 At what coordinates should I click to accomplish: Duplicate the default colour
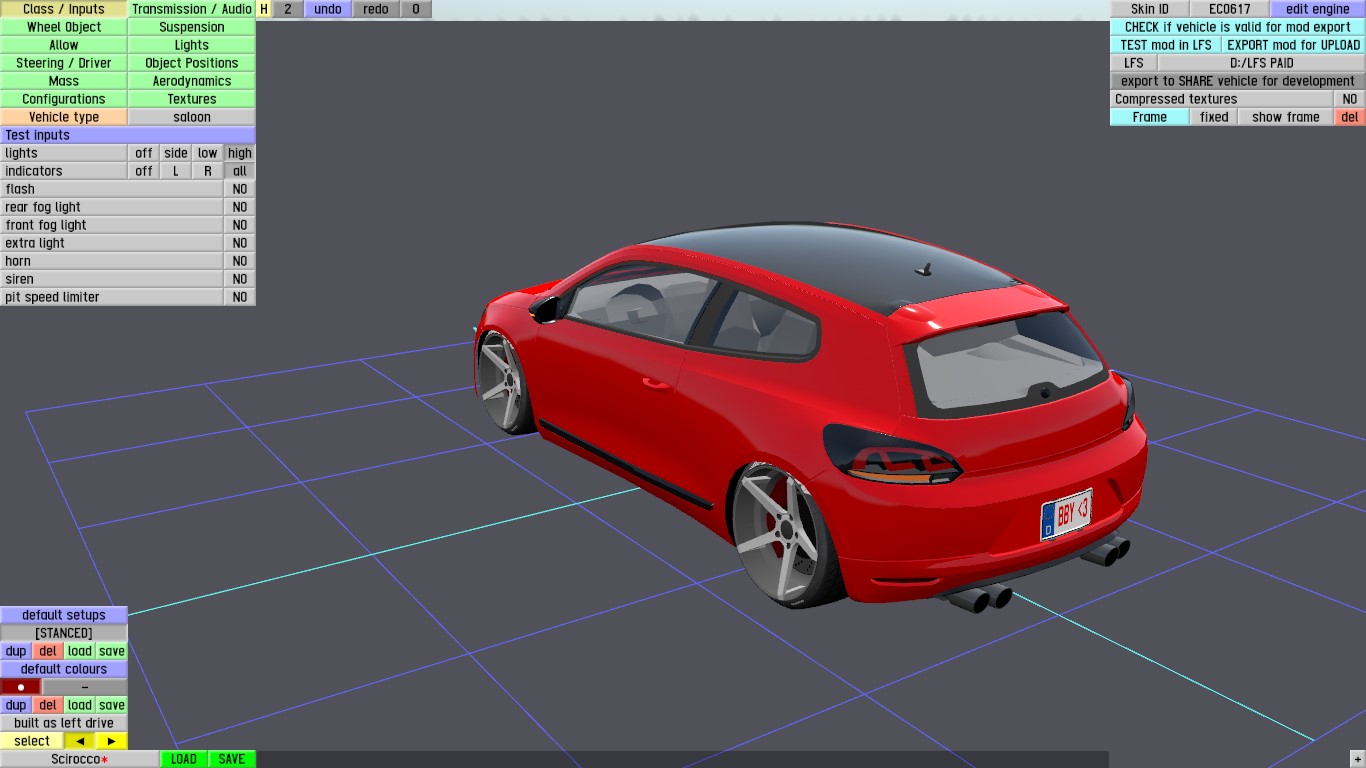tap(16, 705)
